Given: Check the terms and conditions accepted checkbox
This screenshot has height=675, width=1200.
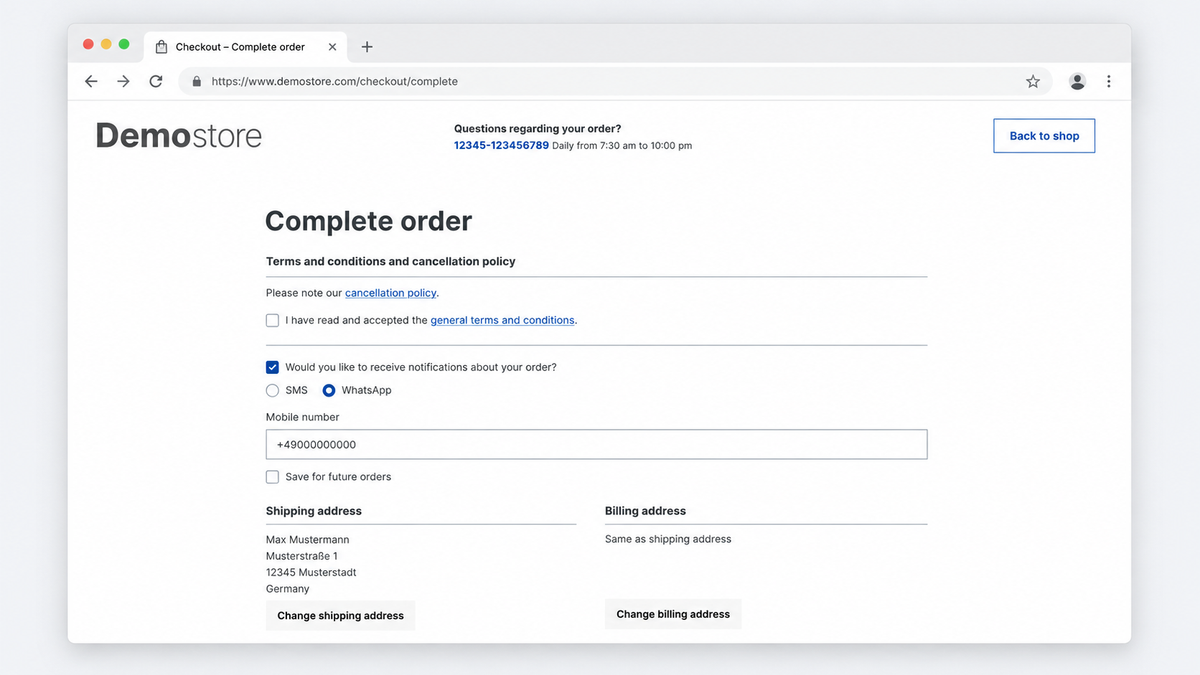Looking at the screenshot, I should pyautogui.click(x=272, y=321).
